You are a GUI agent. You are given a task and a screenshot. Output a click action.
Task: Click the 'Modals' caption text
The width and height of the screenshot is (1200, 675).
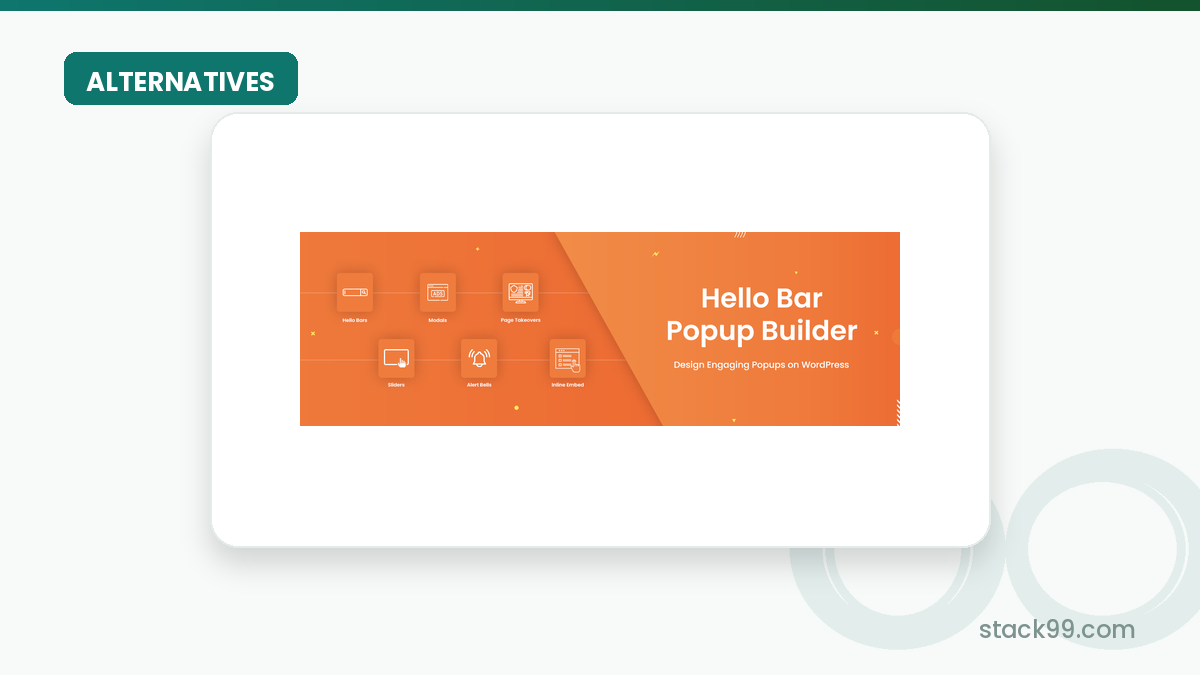coord(438,320)
